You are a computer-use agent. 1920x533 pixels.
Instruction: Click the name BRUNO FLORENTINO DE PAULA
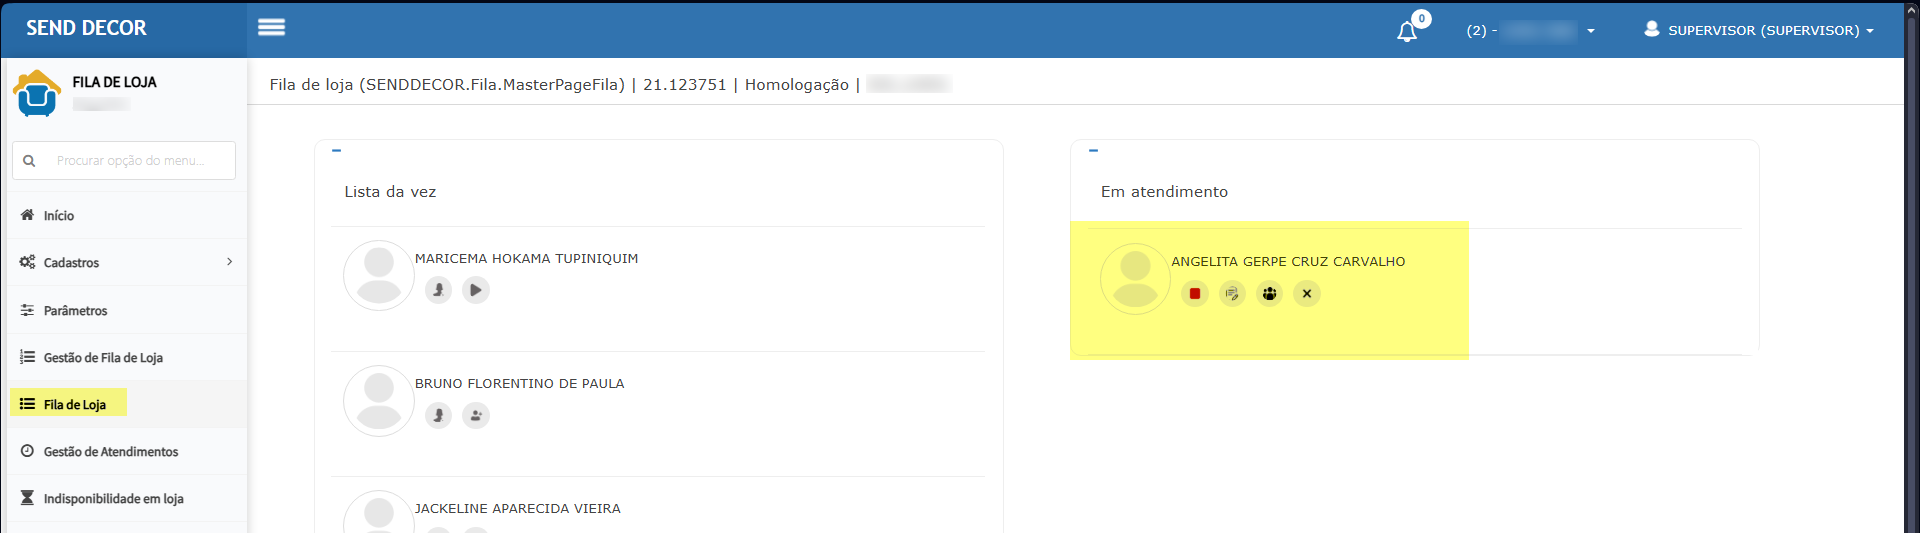pos(519,383)
